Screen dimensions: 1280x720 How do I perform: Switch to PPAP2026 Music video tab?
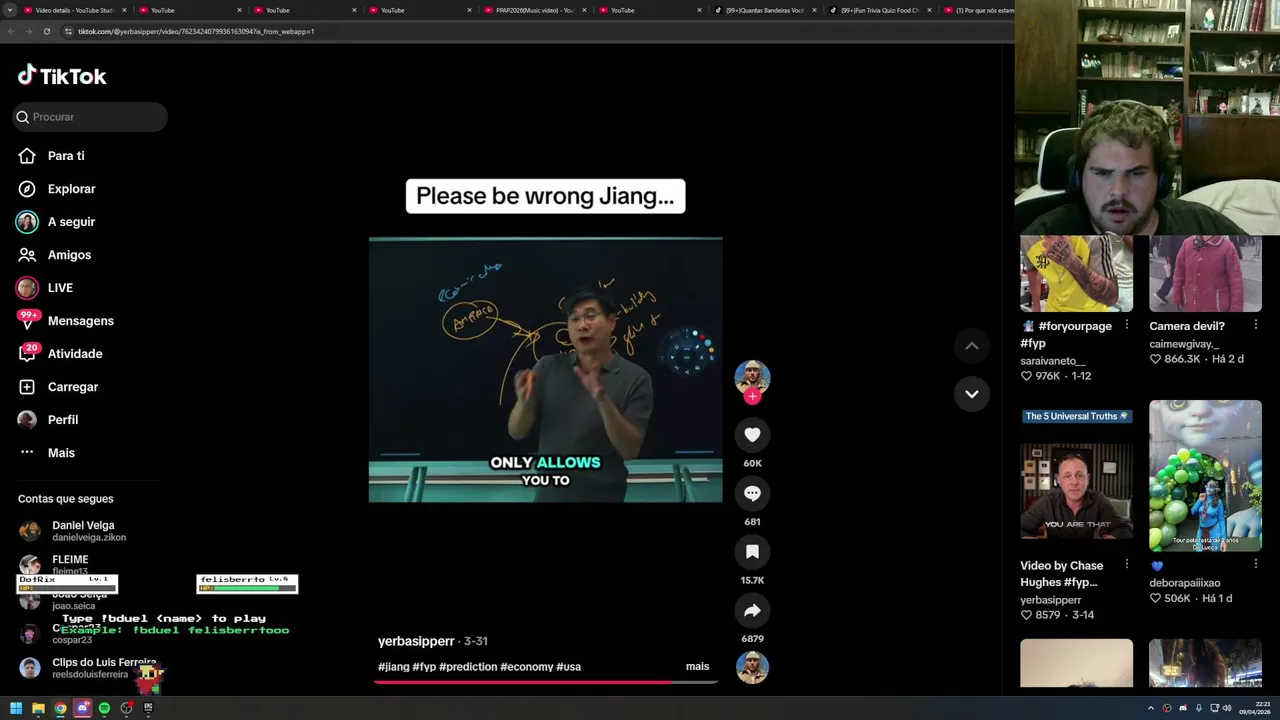[x=535, y=10]
